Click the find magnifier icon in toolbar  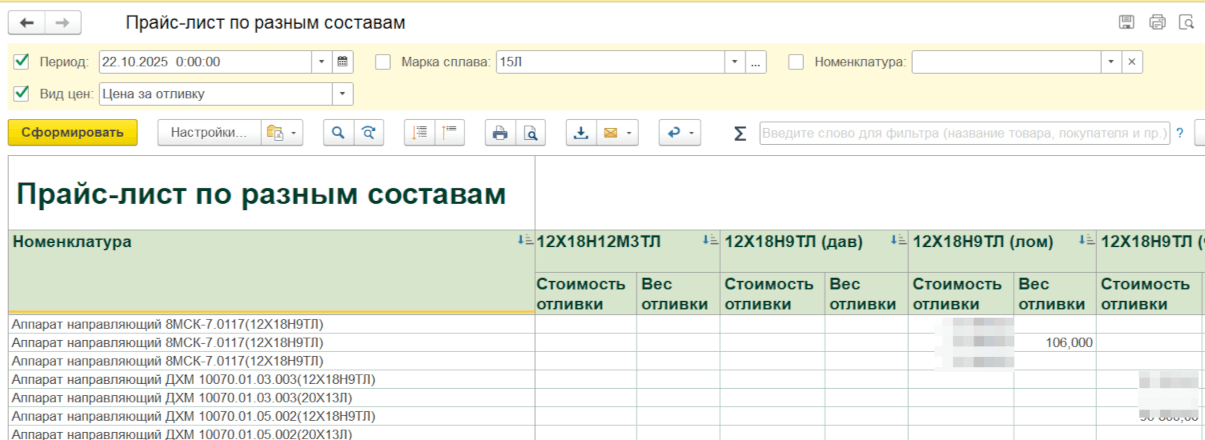(338, 133)
